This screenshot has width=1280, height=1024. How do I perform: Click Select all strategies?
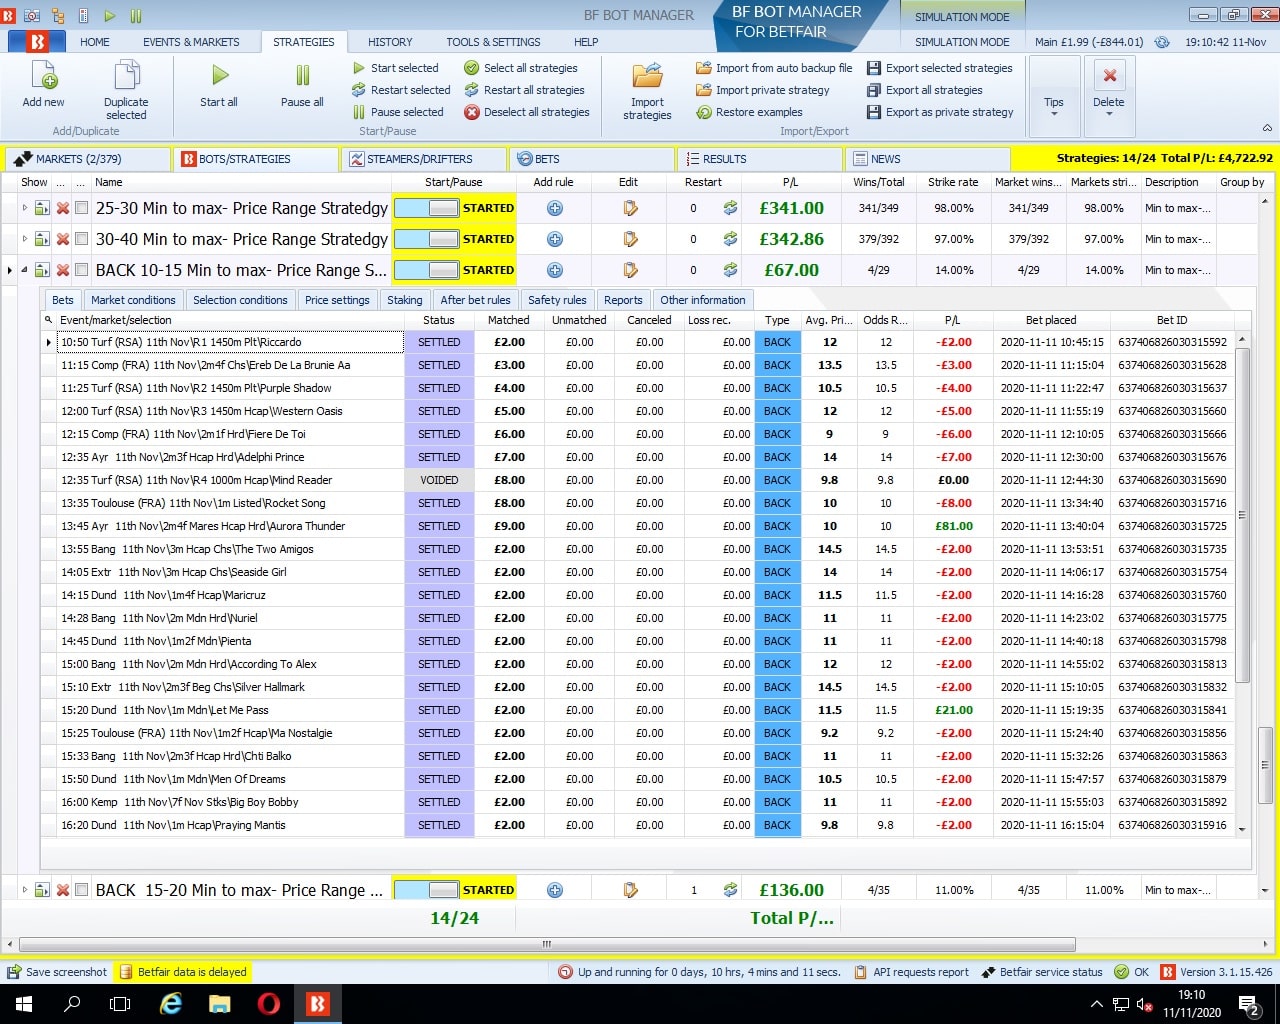pyautogui.click(x=521, y=68)
